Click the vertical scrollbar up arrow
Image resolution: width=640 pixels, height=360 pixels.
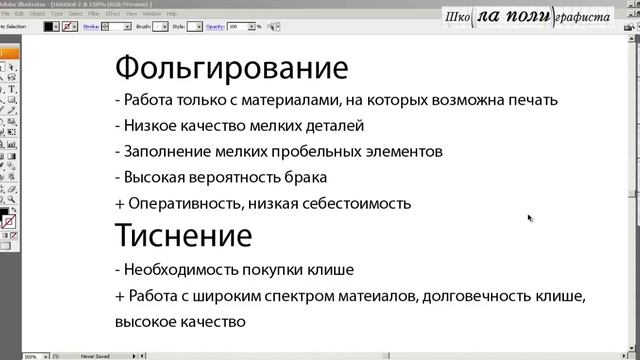tap(632, 39)
